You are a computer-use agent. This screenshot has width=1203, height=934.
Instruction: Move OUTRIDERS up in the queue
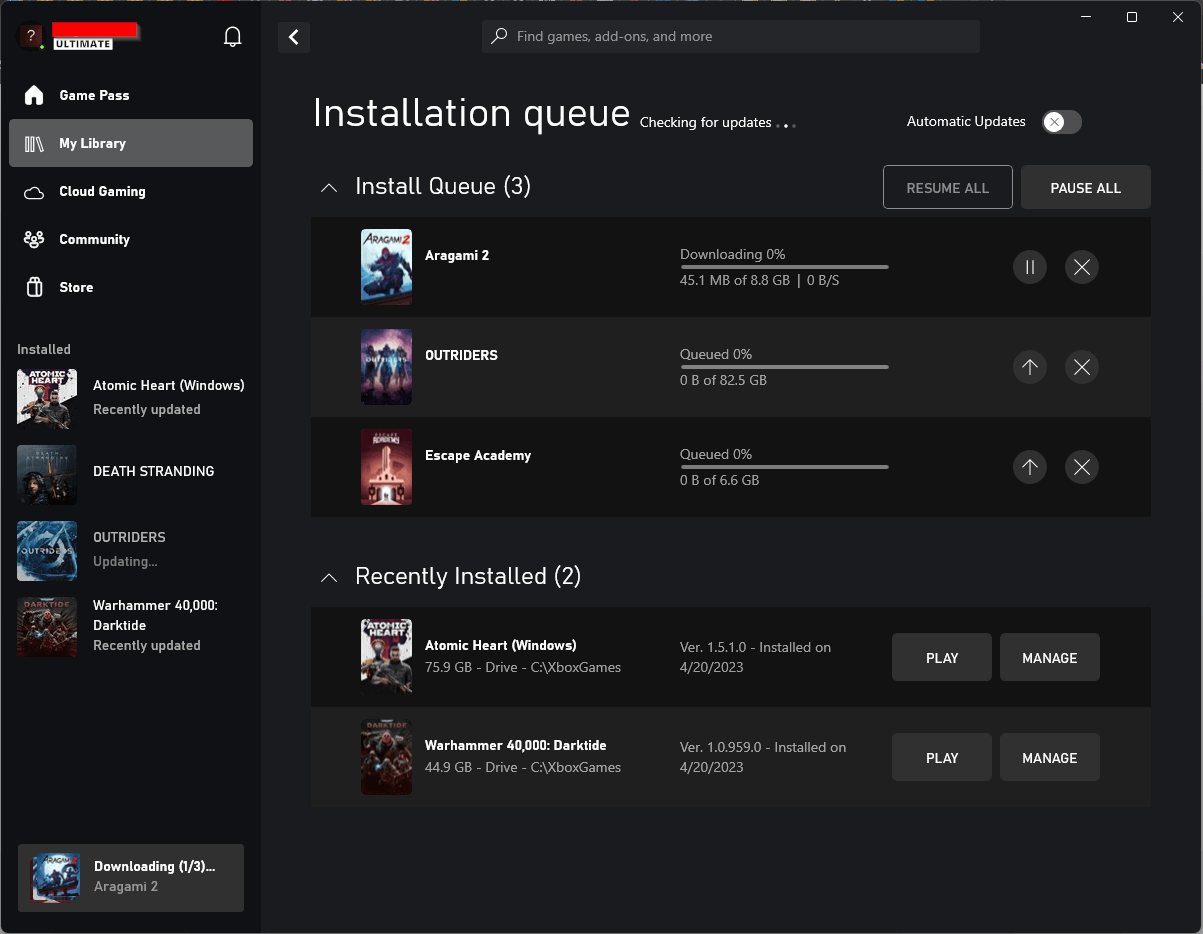point(1030,367)
